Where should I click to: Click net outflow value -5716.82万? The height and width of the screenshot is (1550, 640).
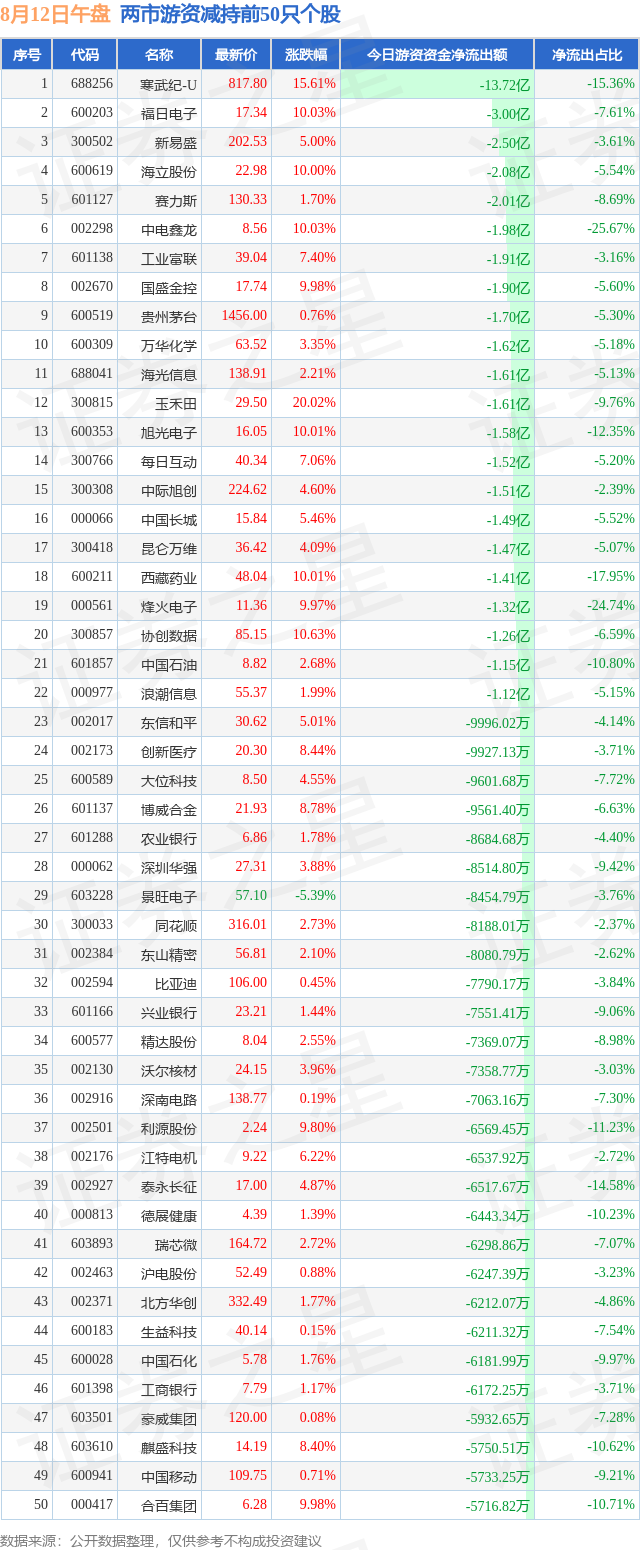tap(498, 1506)
